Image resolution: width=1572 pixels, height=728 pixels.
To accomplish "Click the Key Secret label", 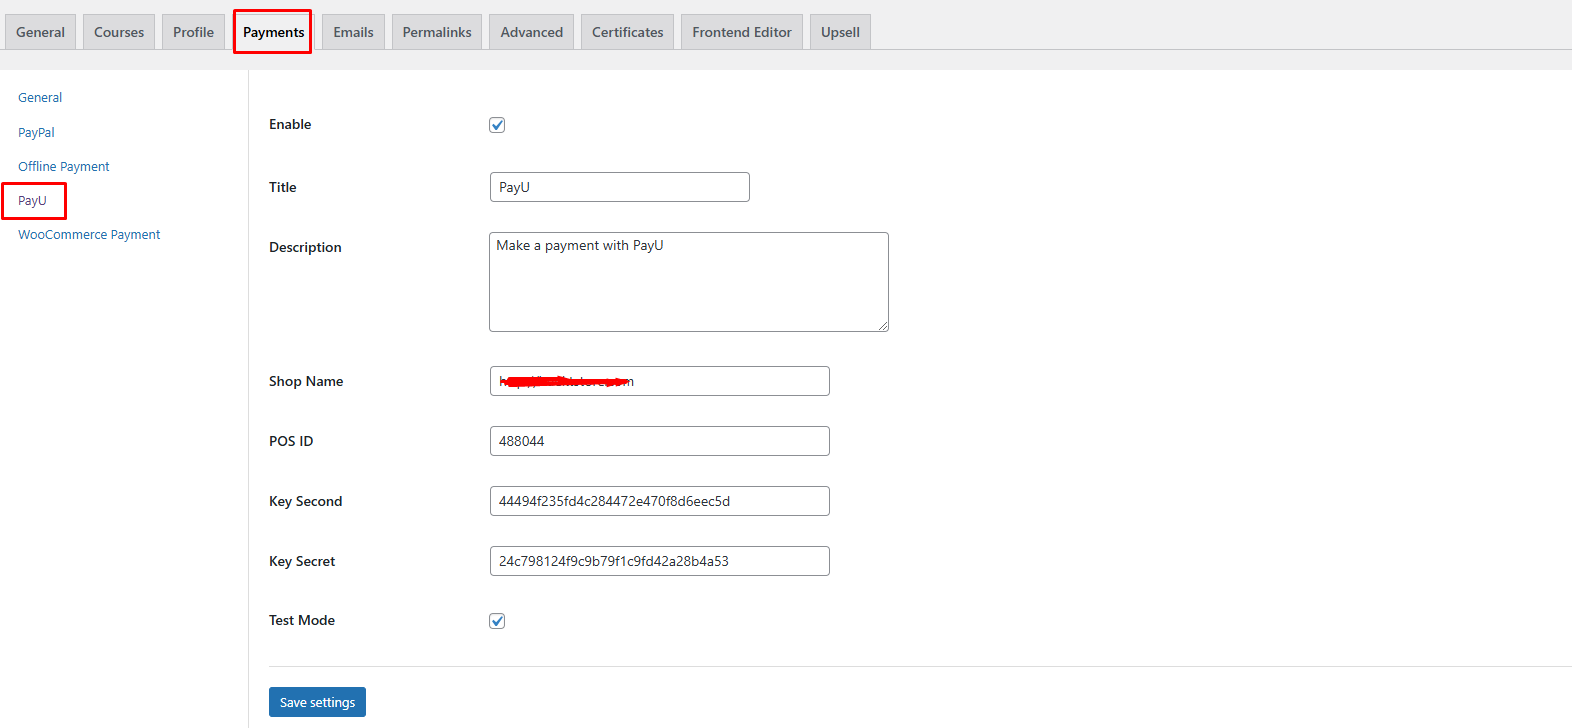I will click(302, 561).
